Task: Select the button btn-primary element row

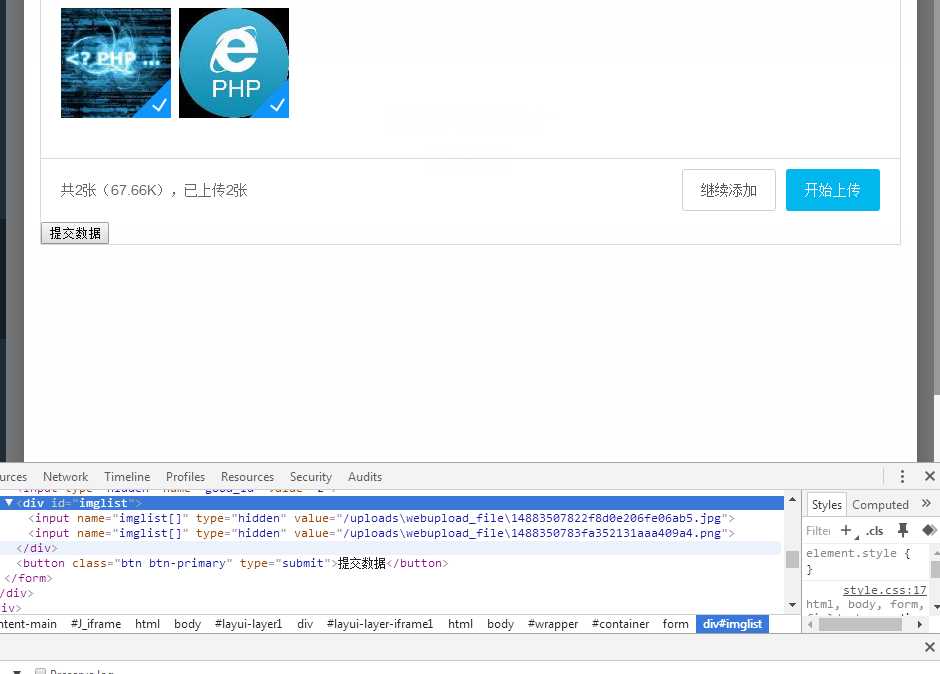Action: (233, 563)
